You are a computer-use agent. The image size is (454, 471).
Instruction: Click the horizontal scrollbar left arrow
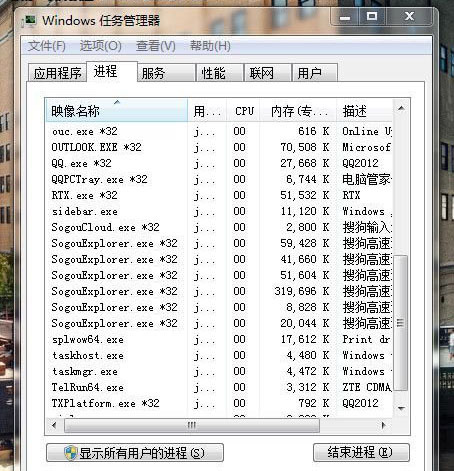pyautogui.click(x=54, y=425)
